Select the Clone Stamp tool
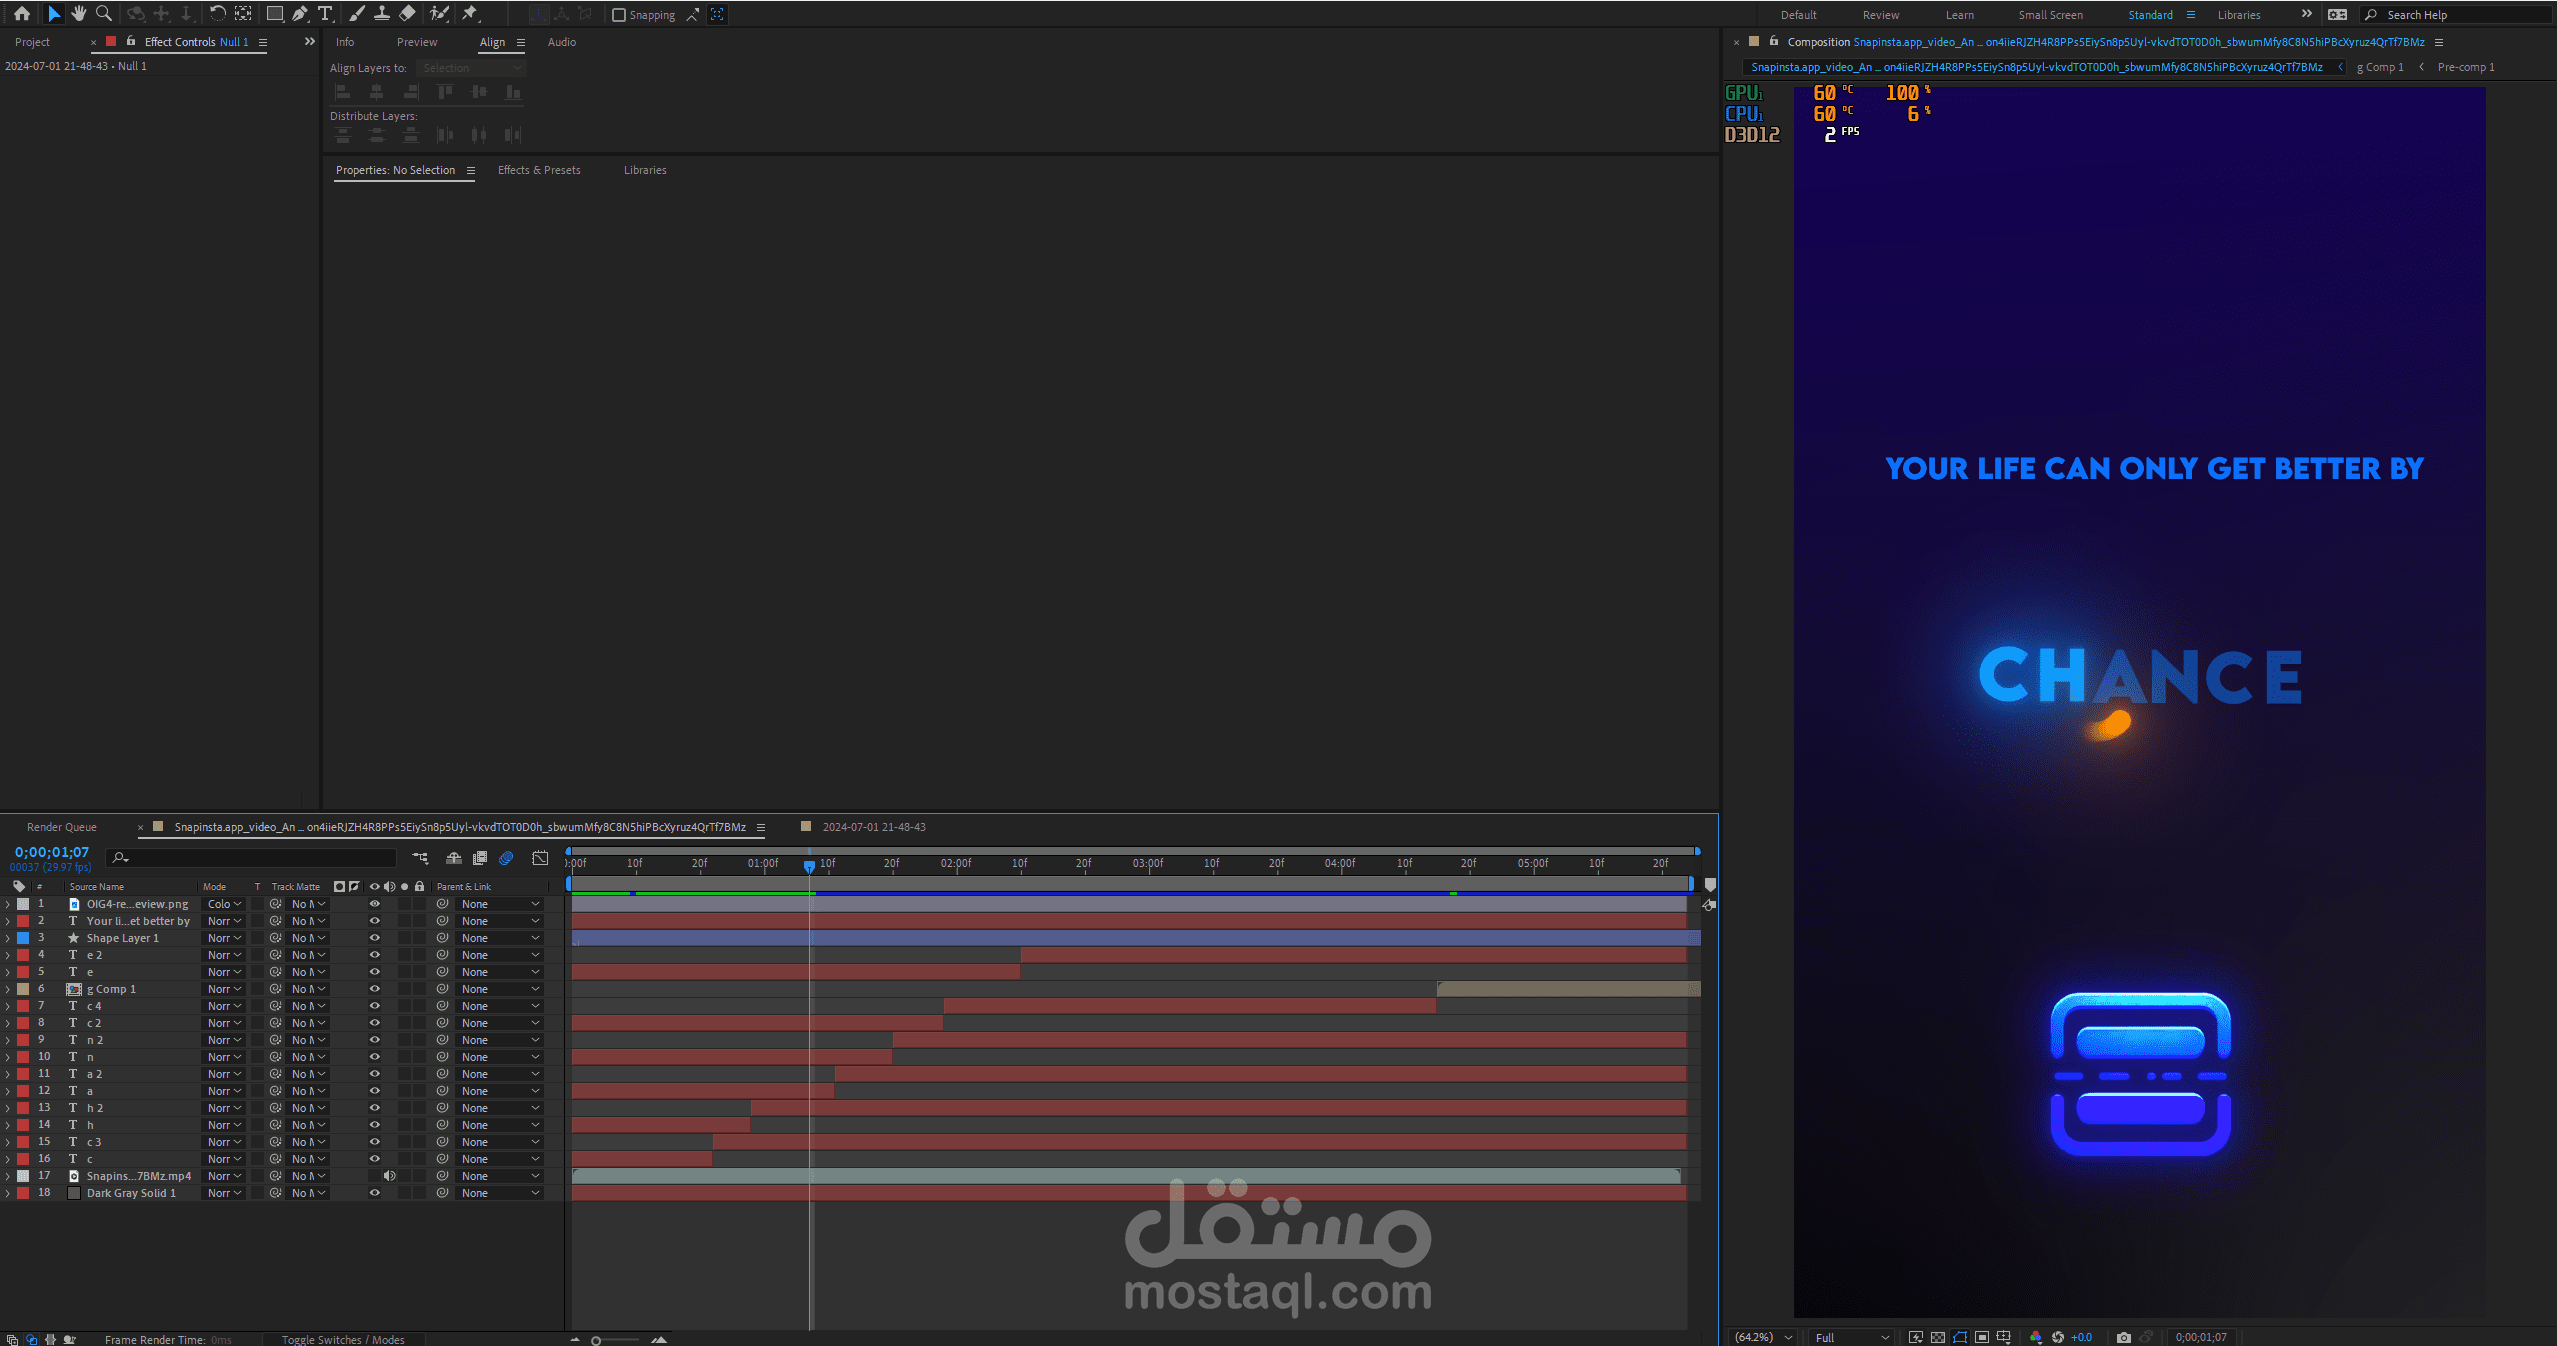Image resolution: width=2557 pixels, height=1346 pixels. [382, 14]
